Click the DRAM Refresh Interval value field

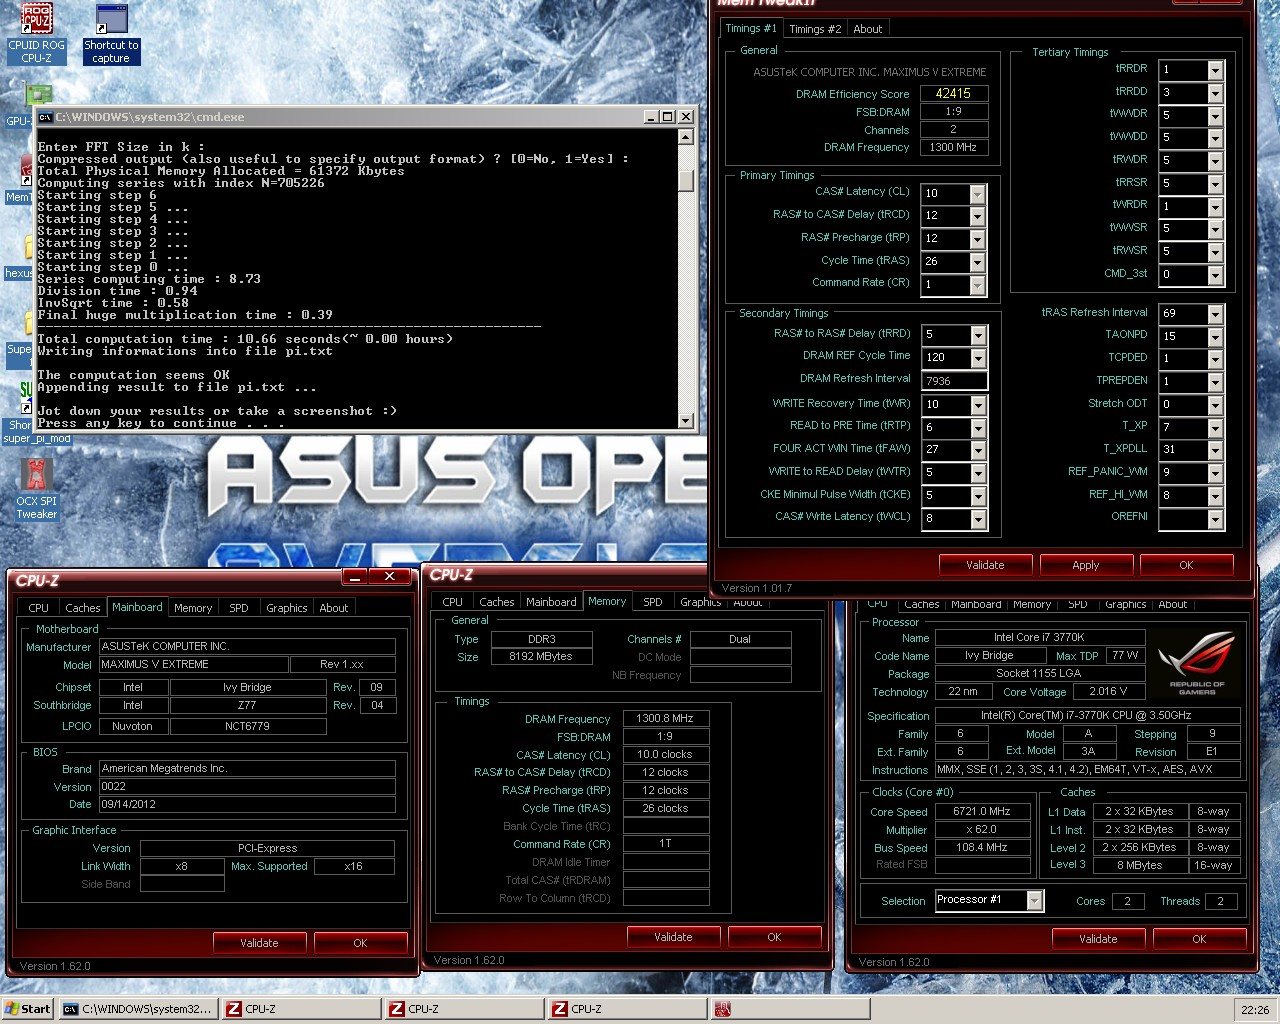click(x=953, y=381)
